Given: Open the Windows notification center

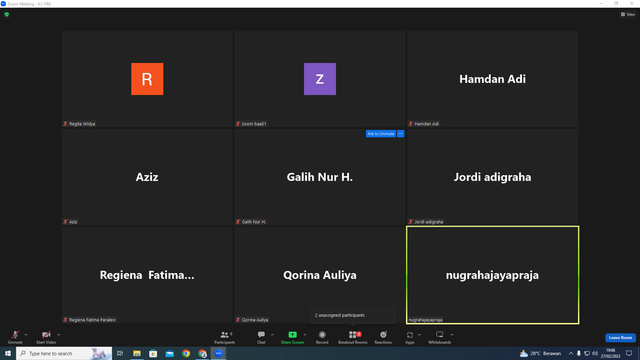Looking at the screenshot, I should click(629, 353).
